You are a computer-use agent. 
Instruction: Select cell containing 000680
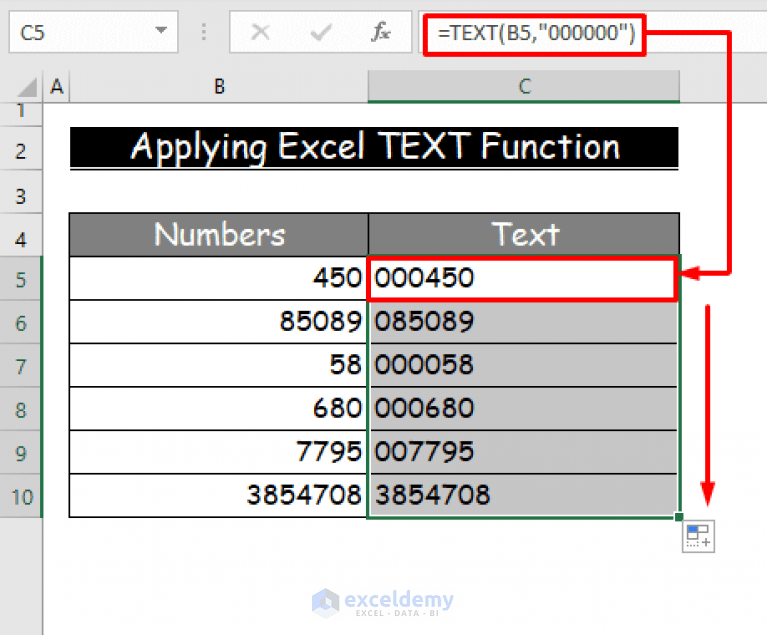click(x=523, y=408)
